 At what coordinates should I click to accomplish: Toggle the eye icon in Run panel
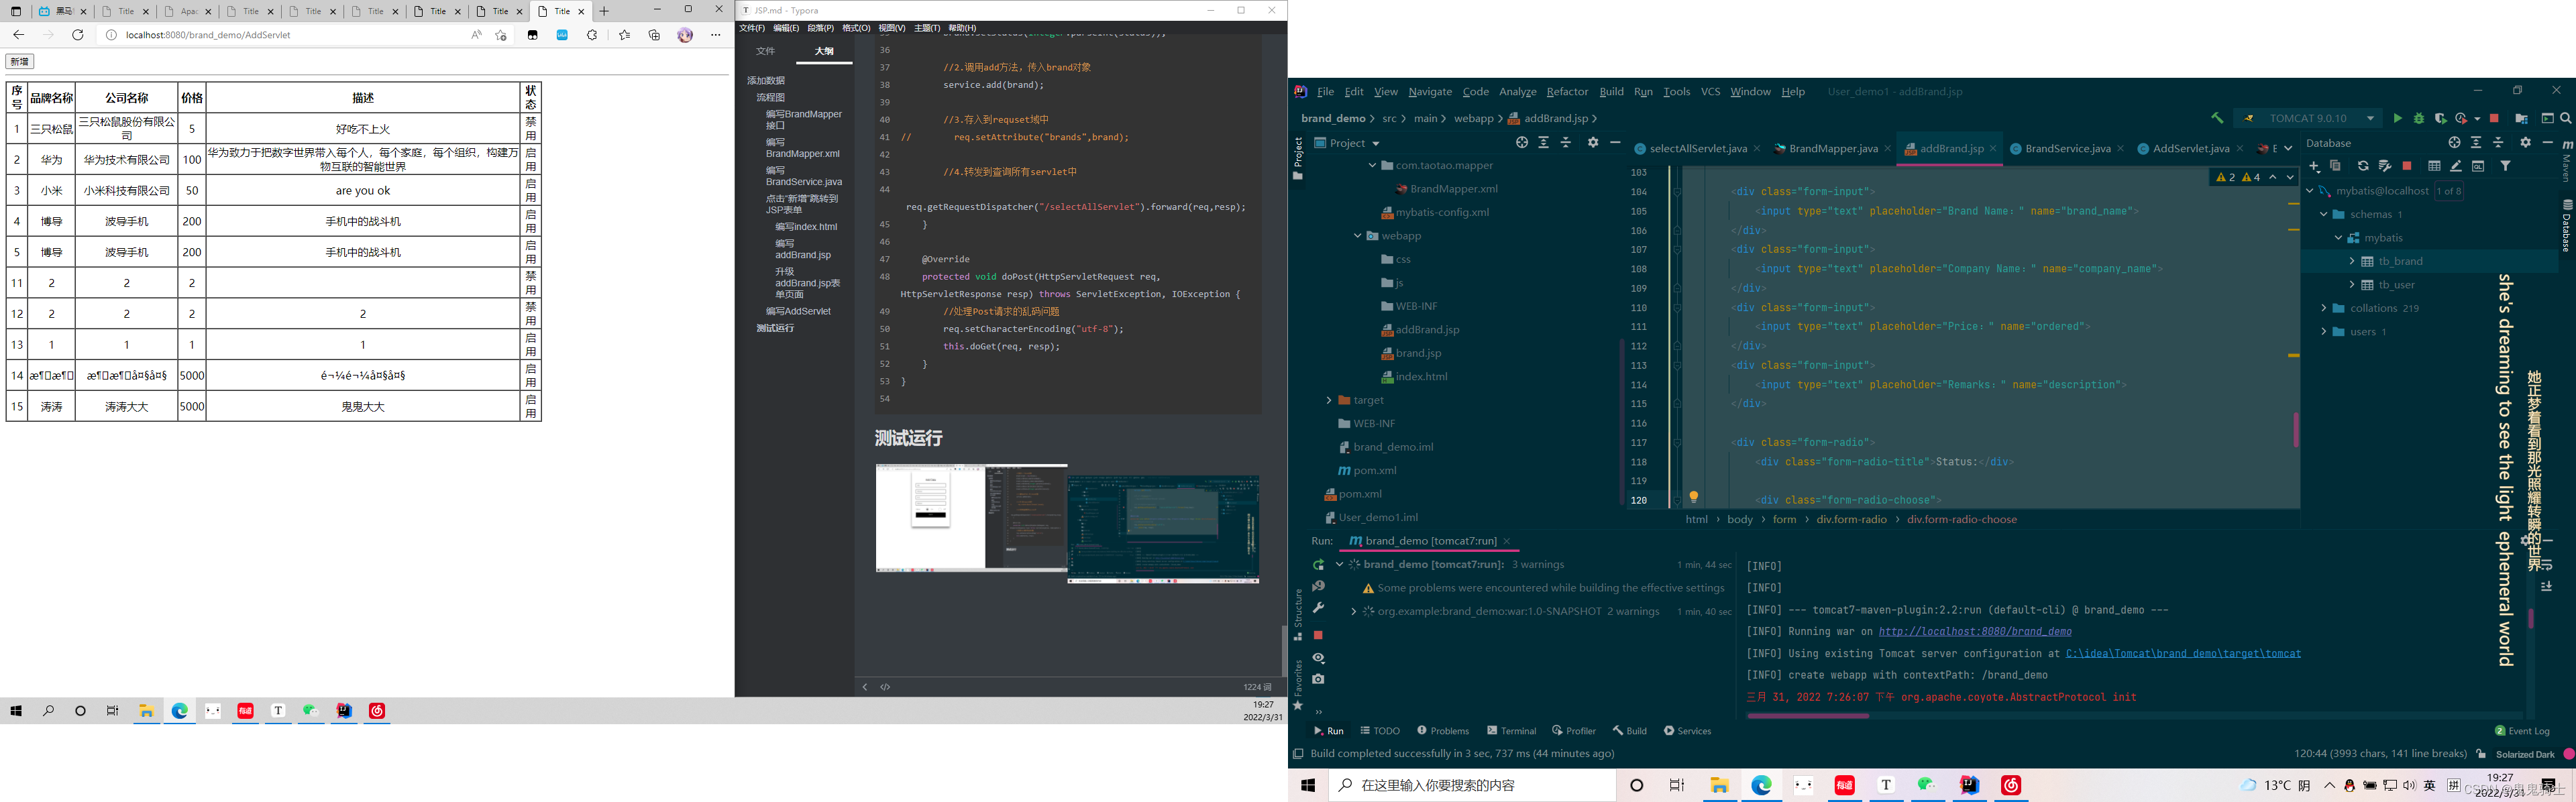pyautogui.click(x=1318, y=658)
